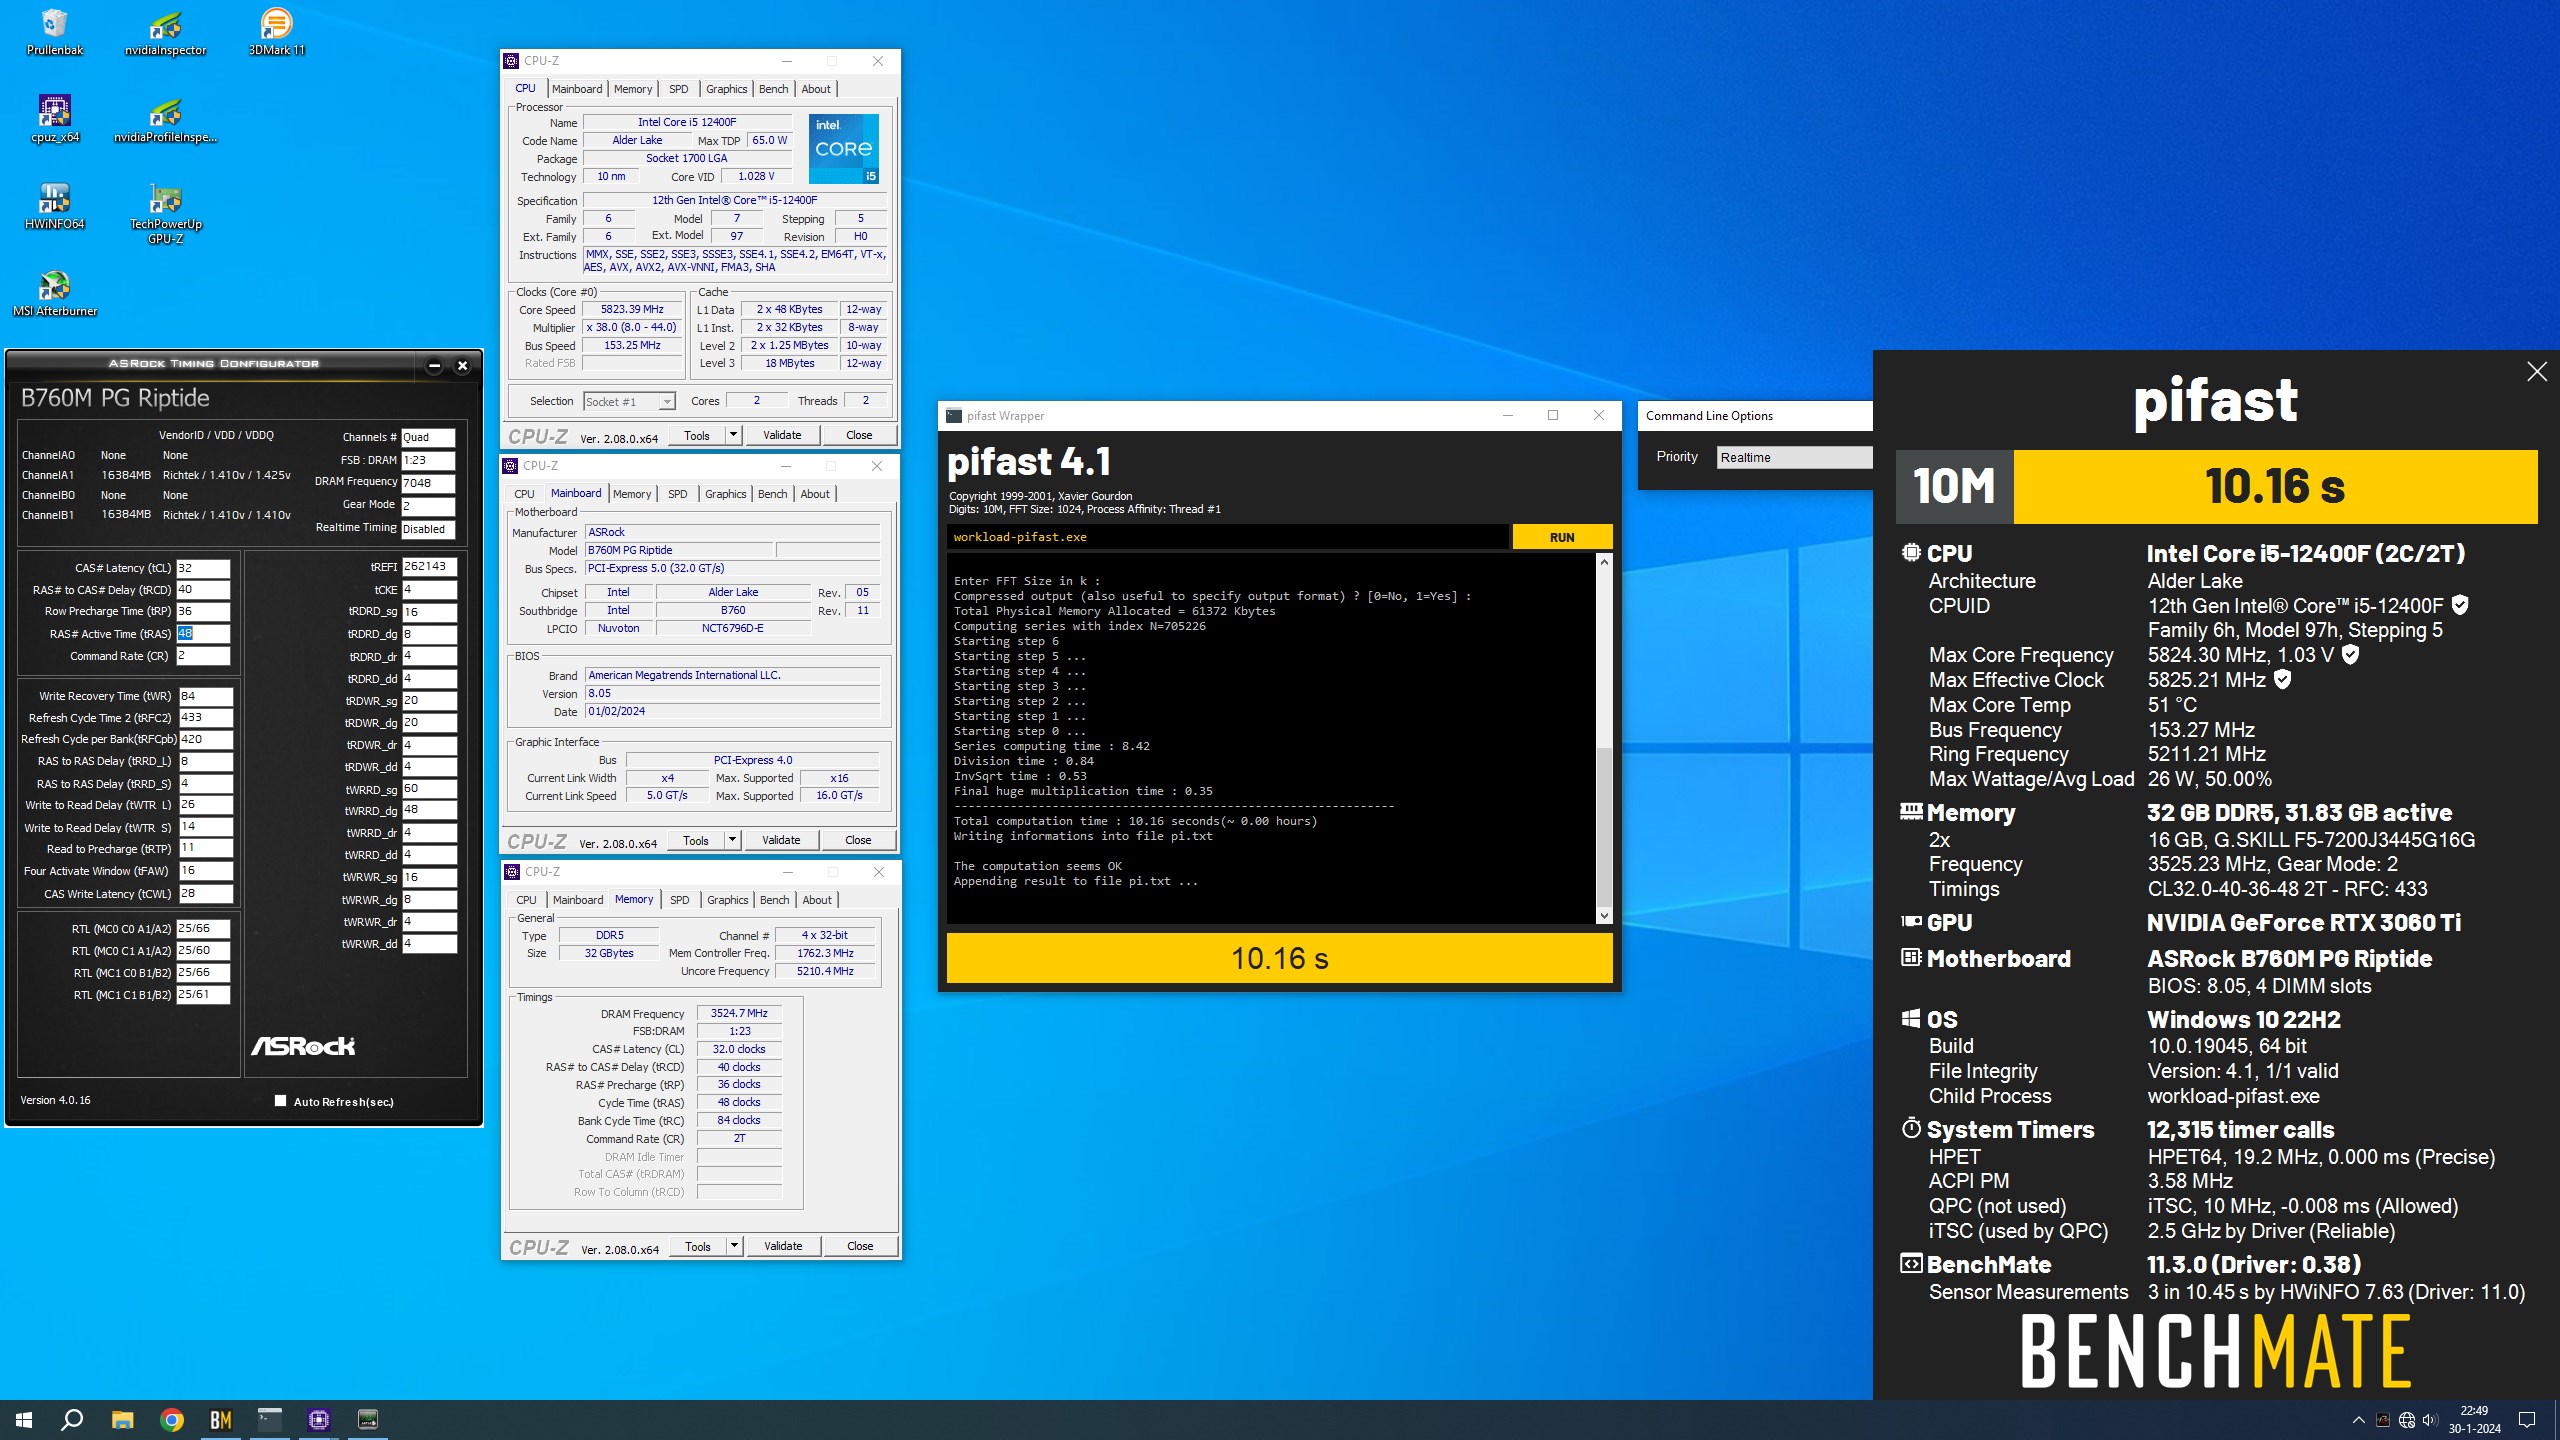The height and width of the screenshot is (1440, 2560).
Task: Close the BenchMate pifast result panel
Action: [x=2537, y=372]
